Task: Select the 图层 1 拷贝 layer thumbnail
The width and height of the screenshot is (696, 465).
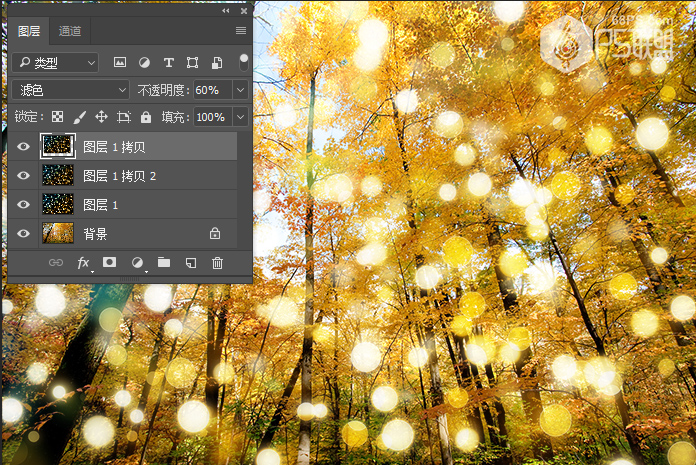Action: pos(58,146)
